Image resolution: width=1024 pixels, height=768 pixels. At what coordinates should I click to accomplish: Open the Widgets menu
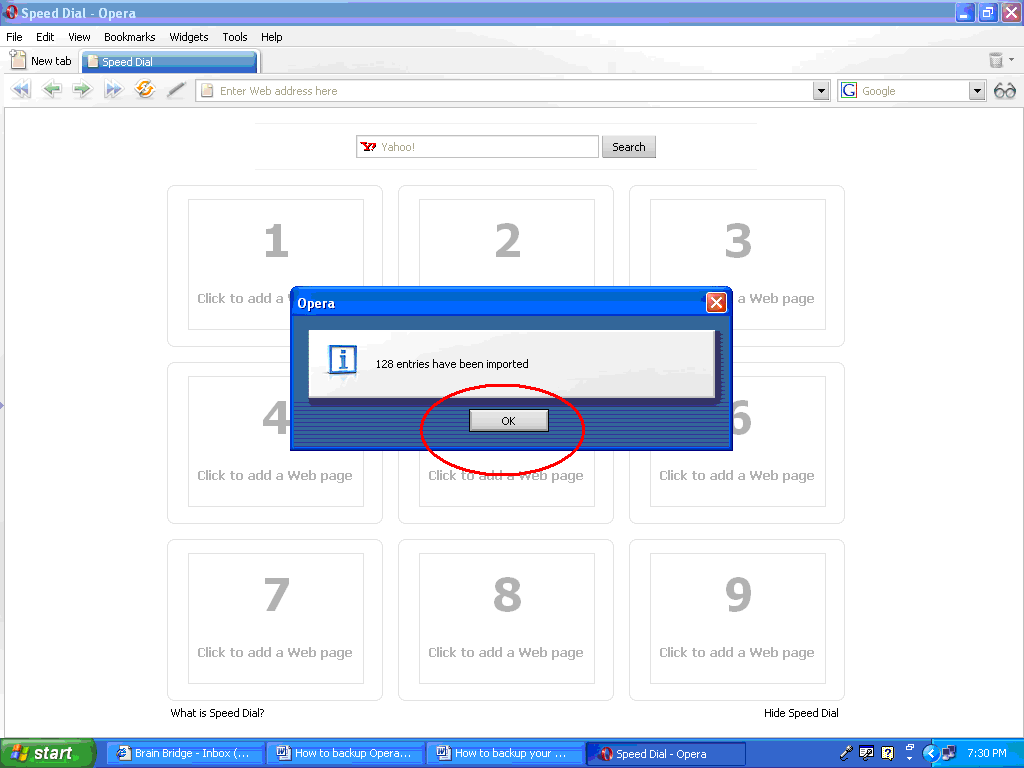(189, 37)
